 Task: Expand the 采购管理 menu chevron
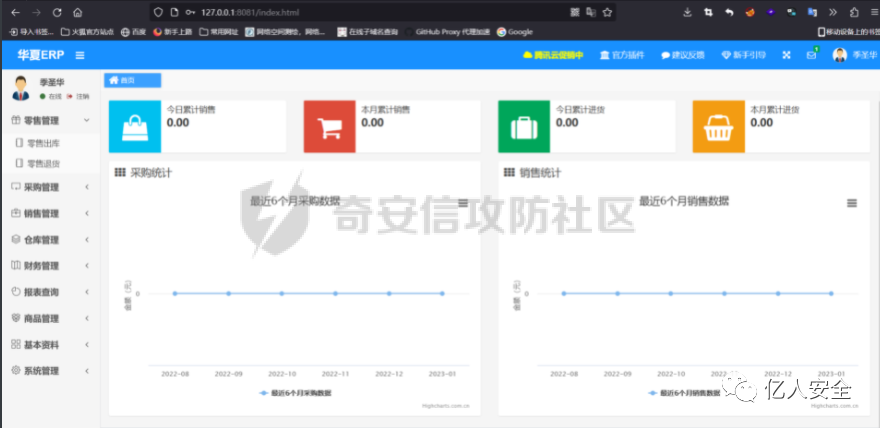click(87, 187)
